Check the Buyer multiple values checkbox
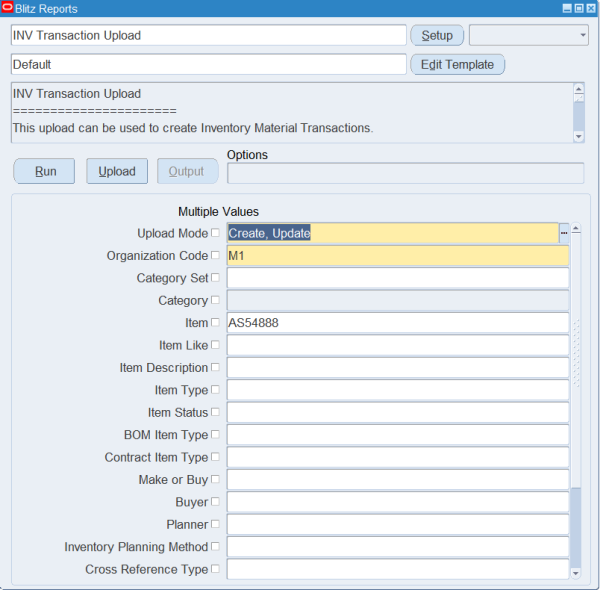This screenshot has width=600, height=590. pyautogui.click(x=215, y=502)
